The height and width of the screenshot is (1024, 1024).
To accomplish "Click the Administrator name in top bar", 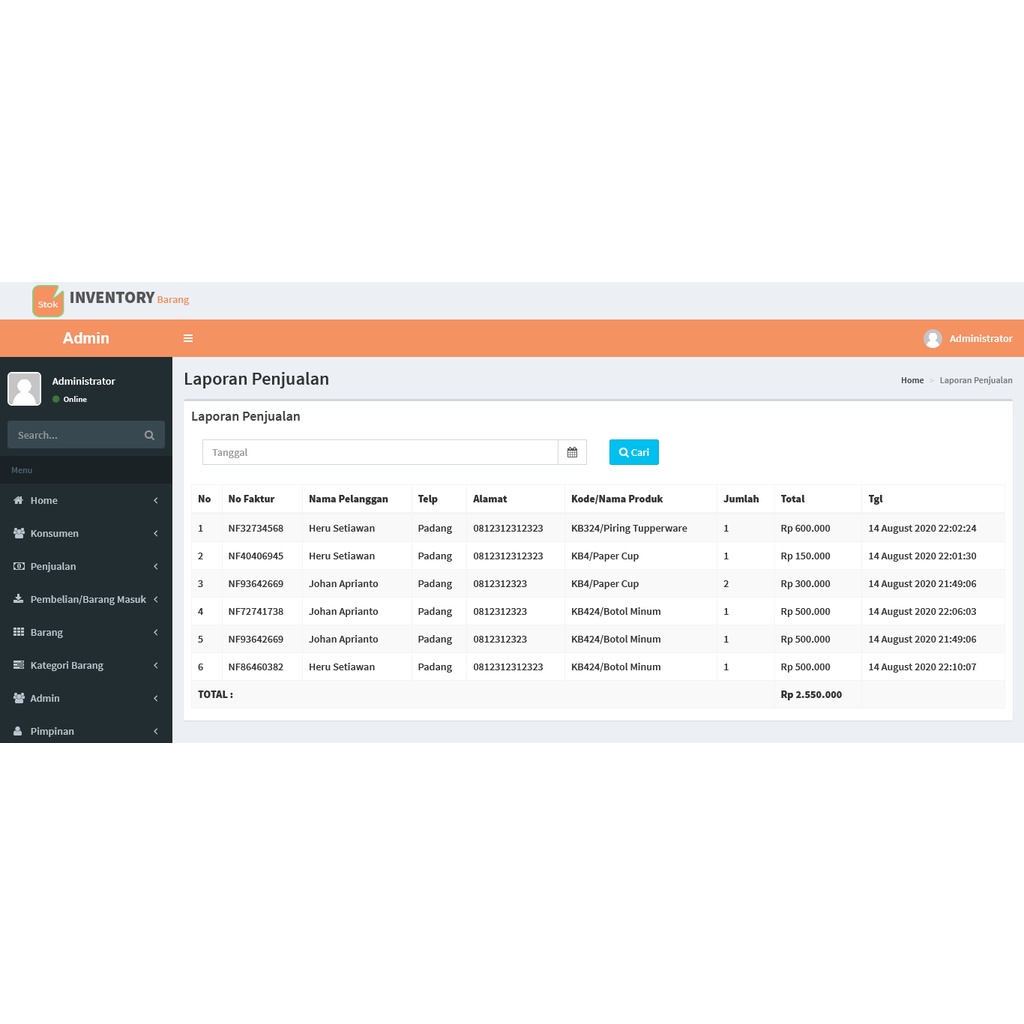I will [980, 338].
